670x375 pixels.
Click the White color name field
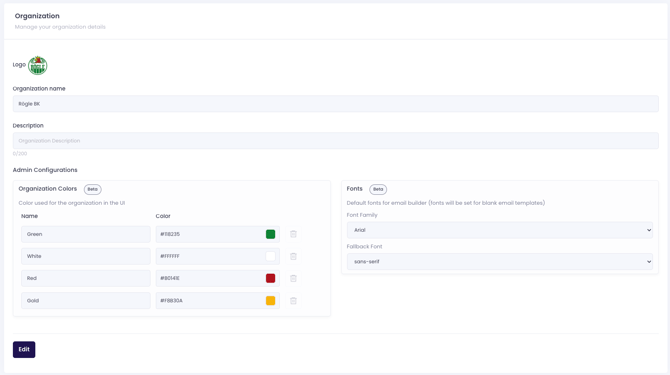pos(86,256)
